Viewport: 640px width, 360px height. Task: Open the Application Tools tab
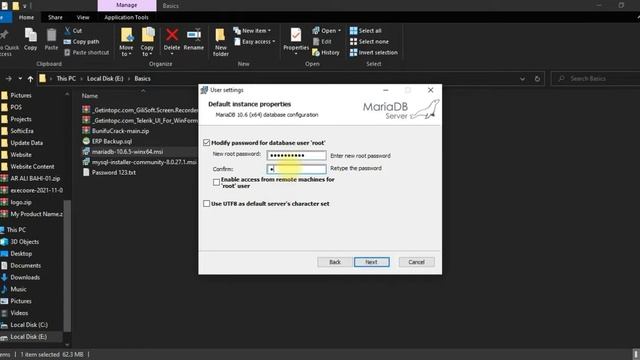pyautogui.click(x=126, y=18)
